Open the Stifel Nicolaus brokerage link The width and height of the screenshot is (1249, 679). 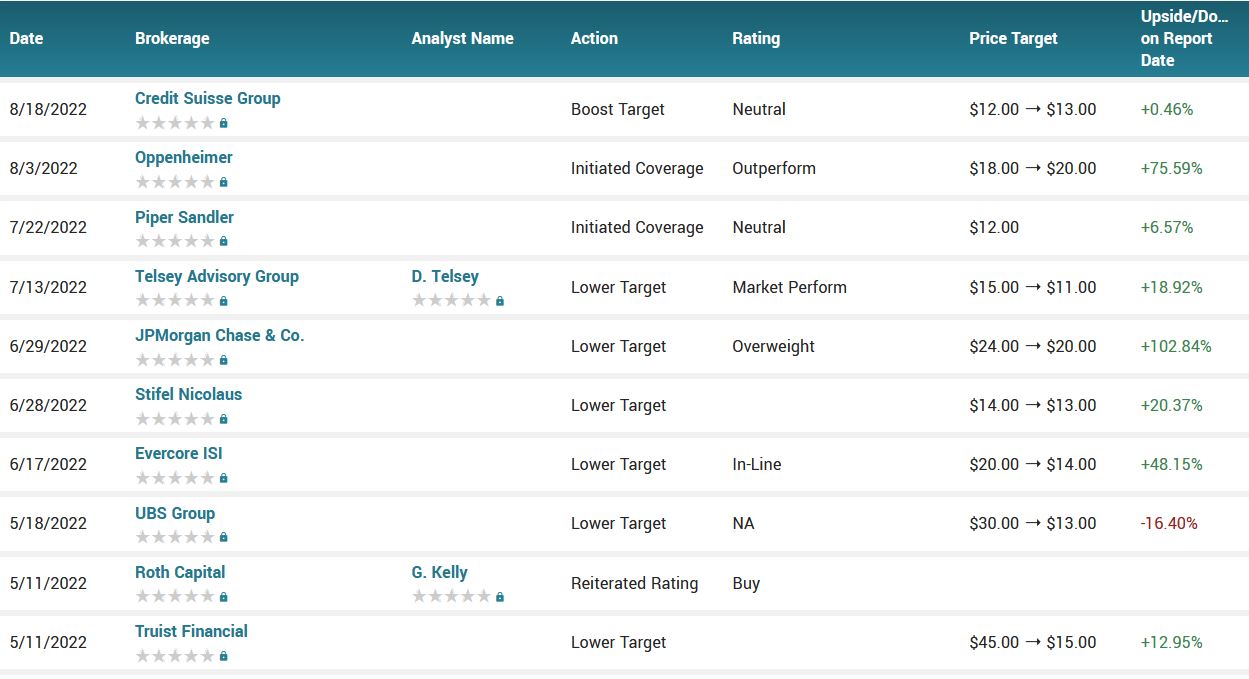tap(188, 394)
